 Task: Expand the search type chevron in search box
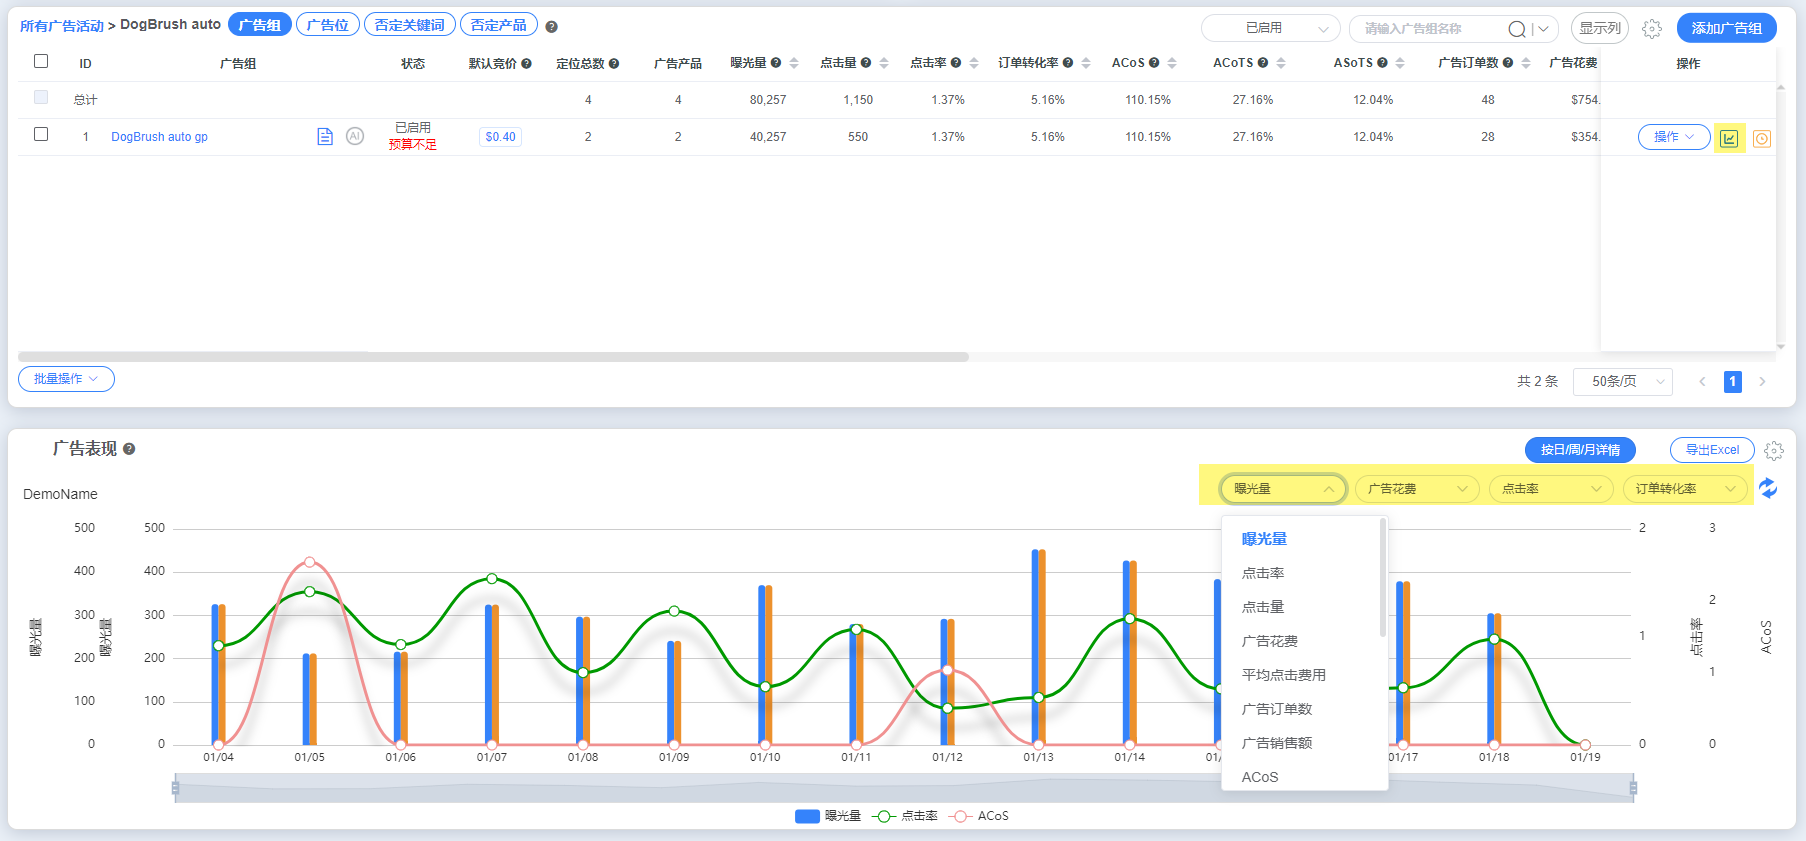point(1544,29)
